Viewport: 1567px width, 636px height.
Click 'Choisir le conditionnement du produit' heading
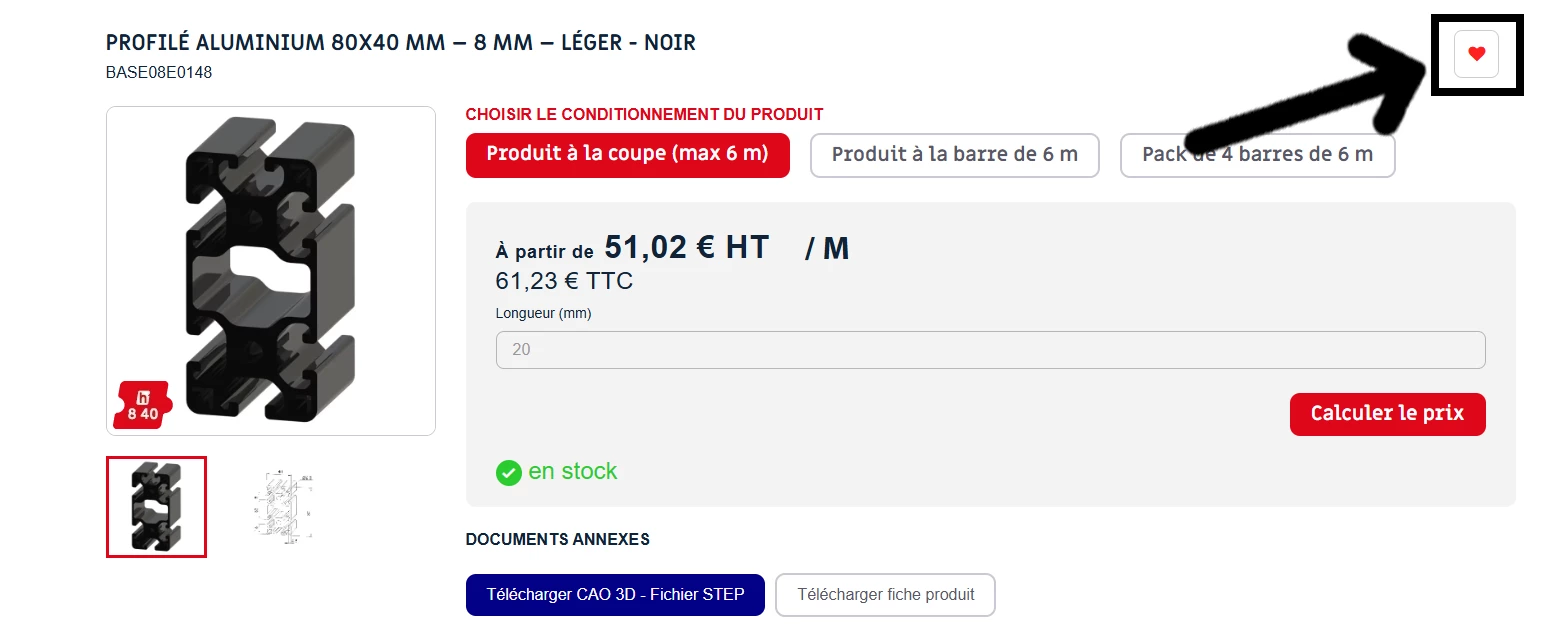coord(645,115)
